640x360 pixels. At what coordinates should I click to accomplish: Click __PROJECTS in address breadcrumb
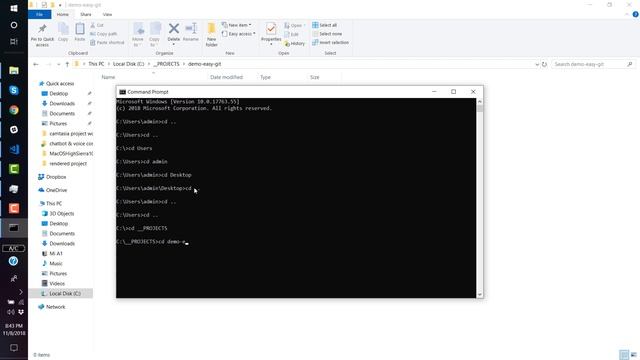167,64
